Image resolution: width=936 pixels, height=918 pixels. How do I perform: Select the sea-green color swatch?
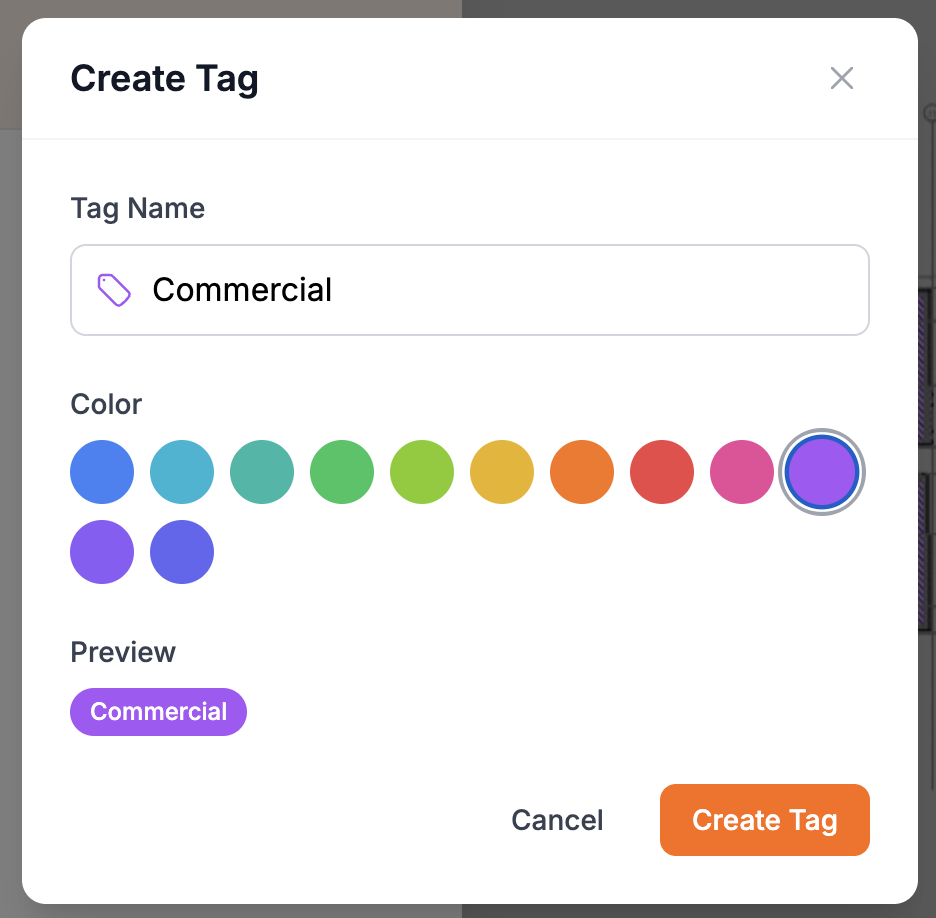click(261, 471)
